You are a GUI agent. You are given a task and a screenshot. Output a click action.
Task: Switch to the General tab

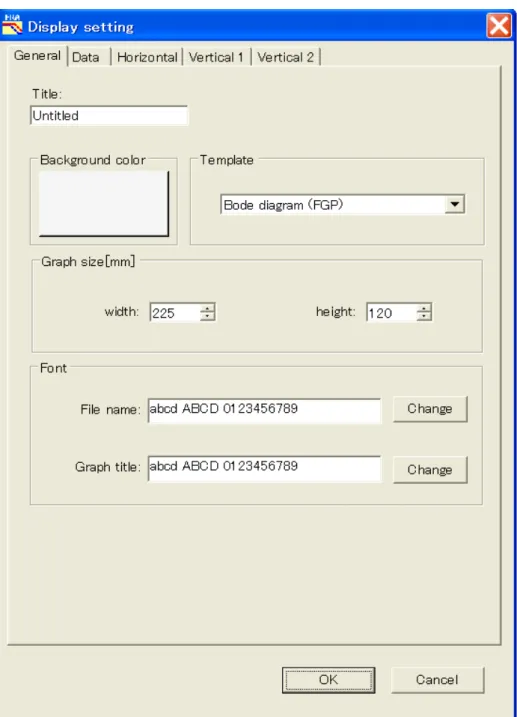(x=37, y=56)
